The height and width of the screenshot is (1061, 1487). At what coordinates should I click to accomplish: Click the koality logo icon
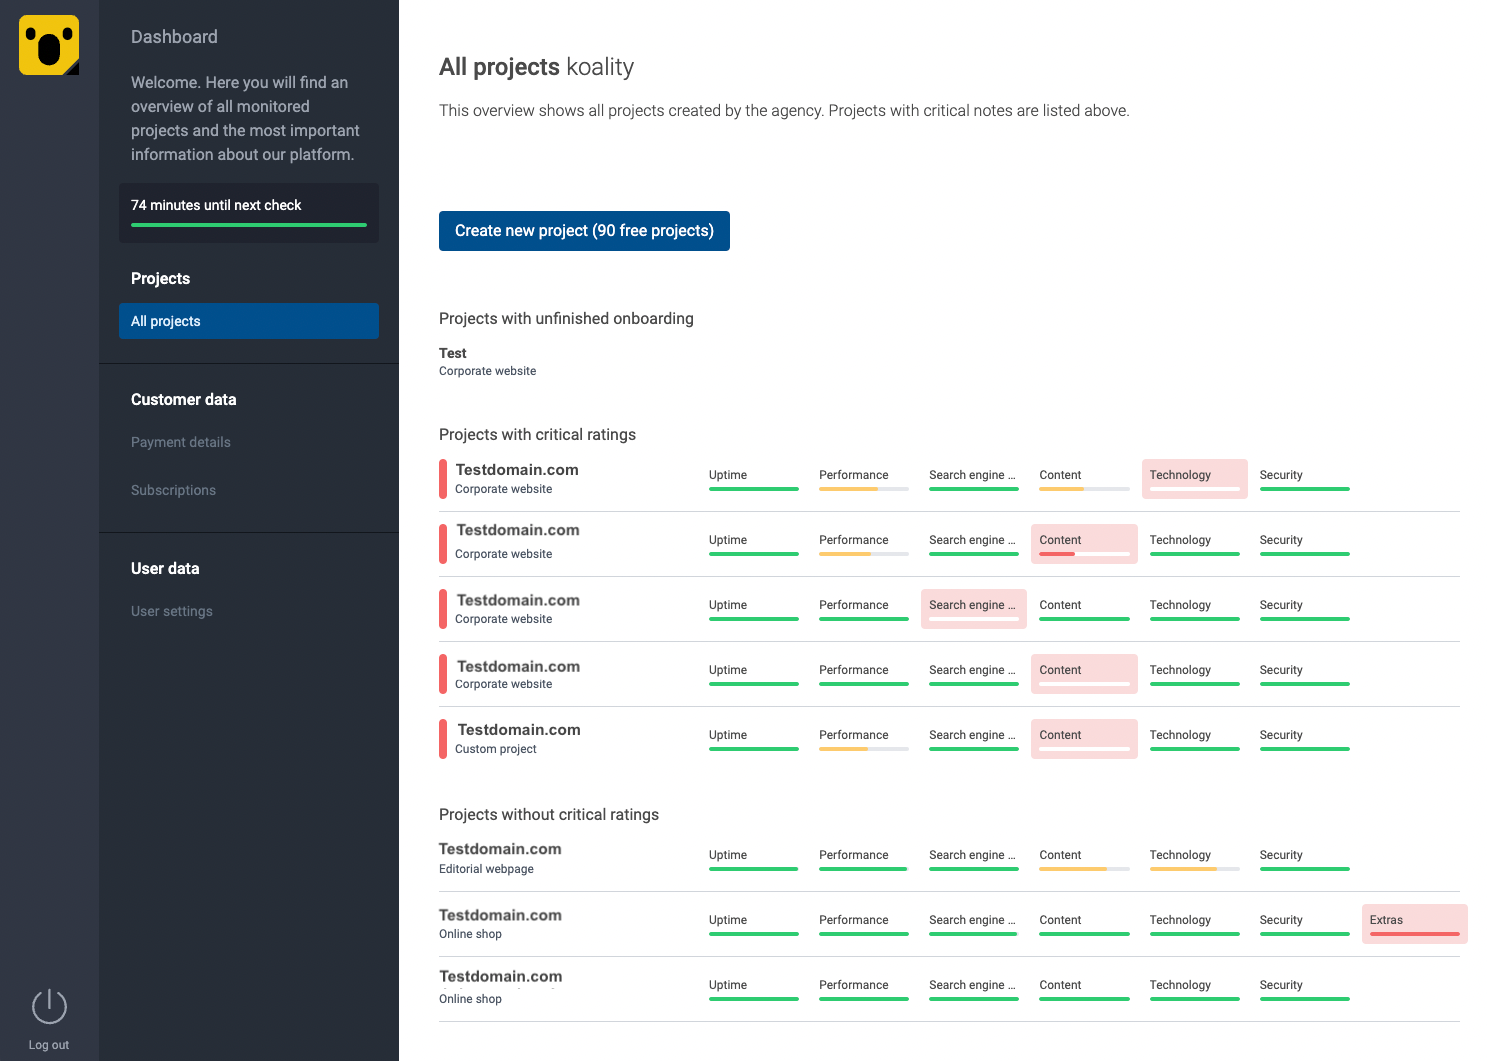click(48, 44)
